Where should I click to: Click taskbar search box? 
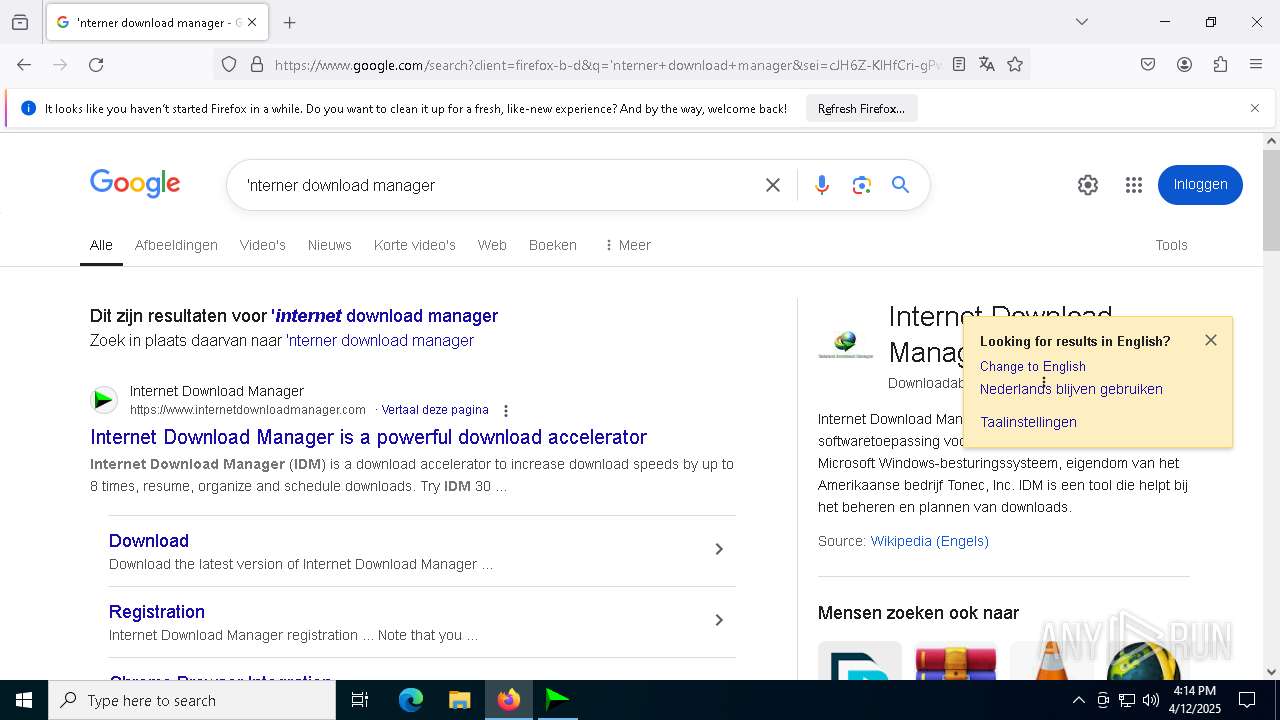point(192,700)
